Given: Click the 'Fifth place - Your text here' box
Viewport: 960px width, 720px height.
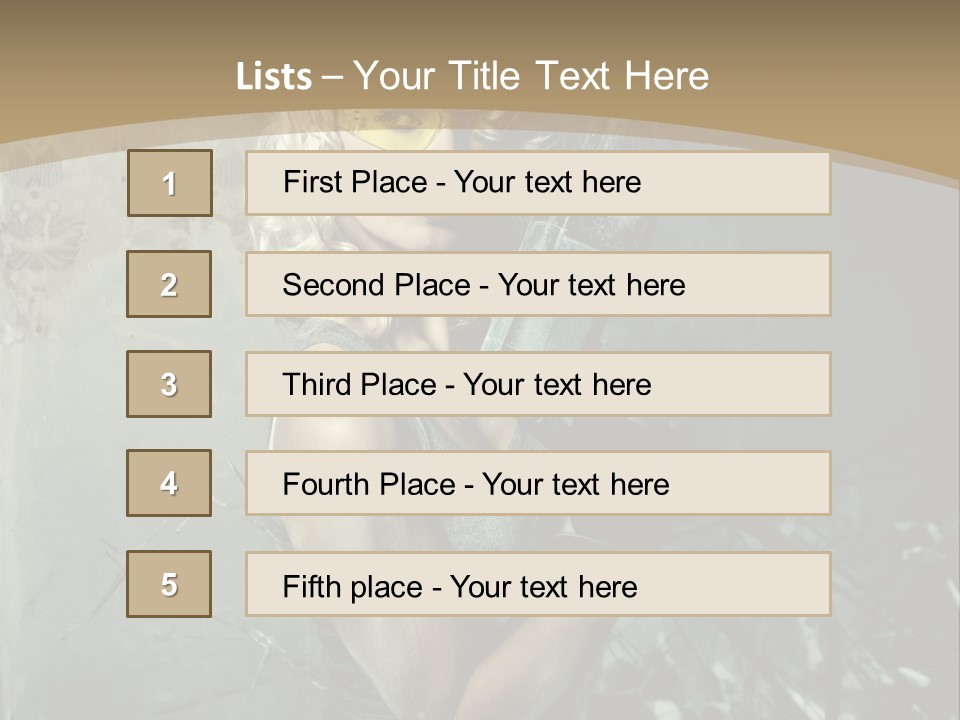Looking at the screenshot, I should point(538,585).
